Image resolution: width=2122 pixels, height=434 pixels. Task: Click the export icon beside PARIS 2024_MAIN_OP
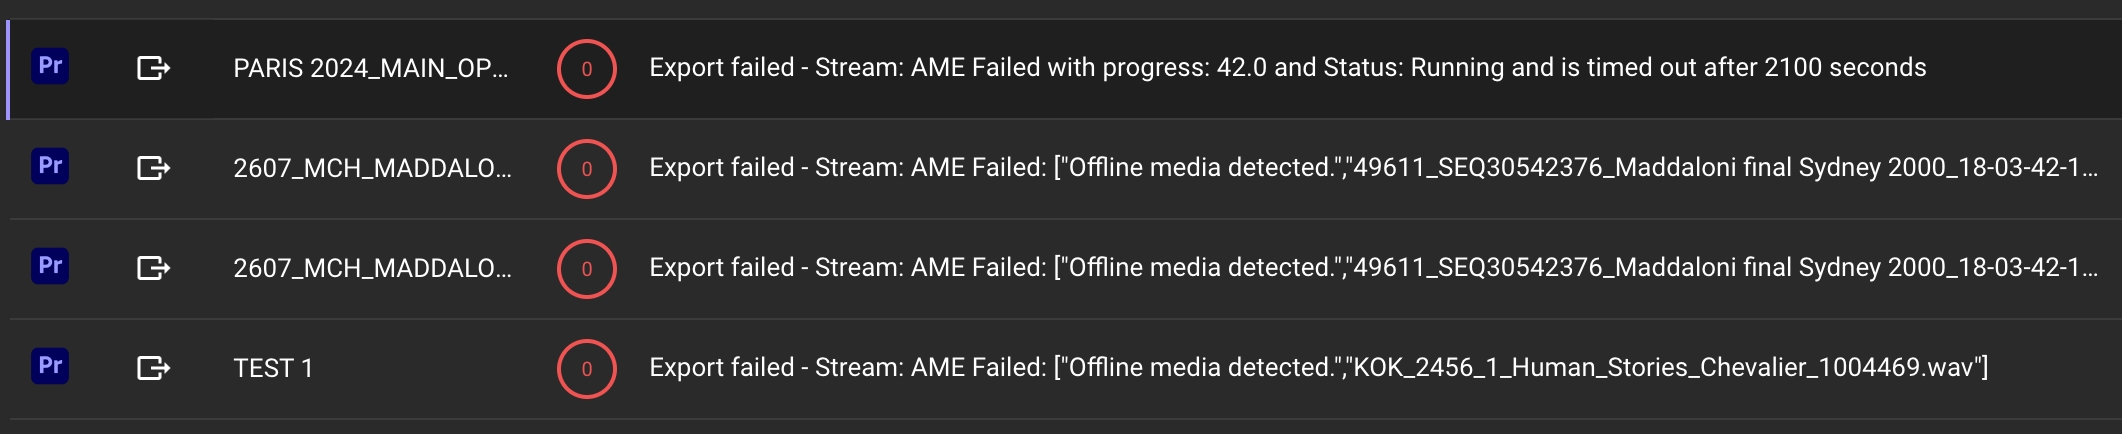click(153, 68)
